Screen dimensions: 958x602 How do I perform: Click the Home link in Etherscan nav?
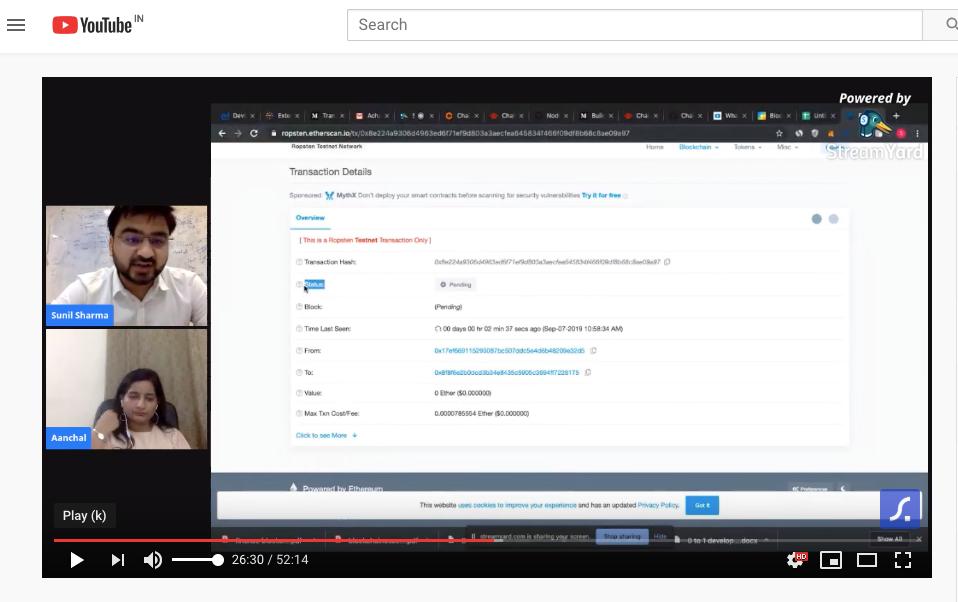[x=654, y=147]
